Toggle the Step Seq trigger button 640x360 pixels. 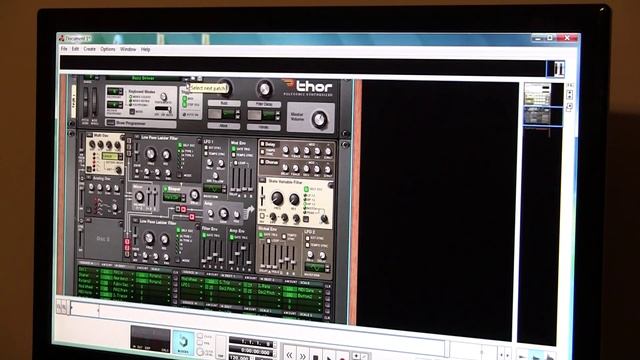point(184,104)
